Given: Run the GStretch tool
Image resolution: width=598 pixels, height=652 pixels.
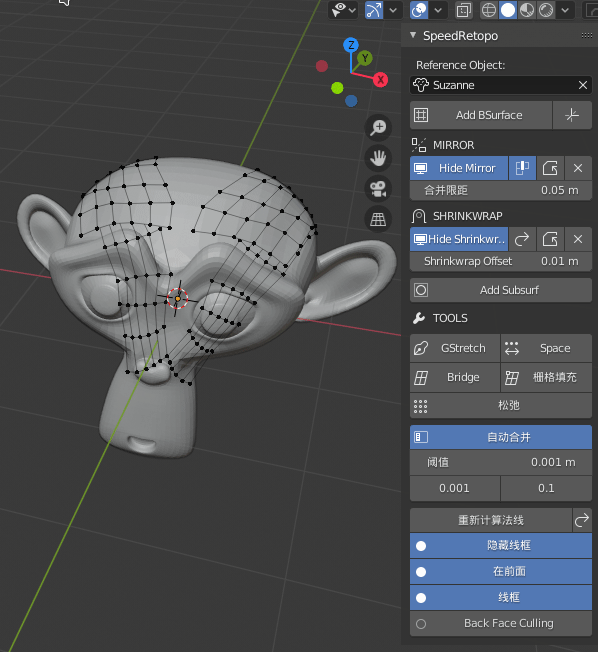Looking at the screenshot, I should pyautogui.click(x=455, y=348).
